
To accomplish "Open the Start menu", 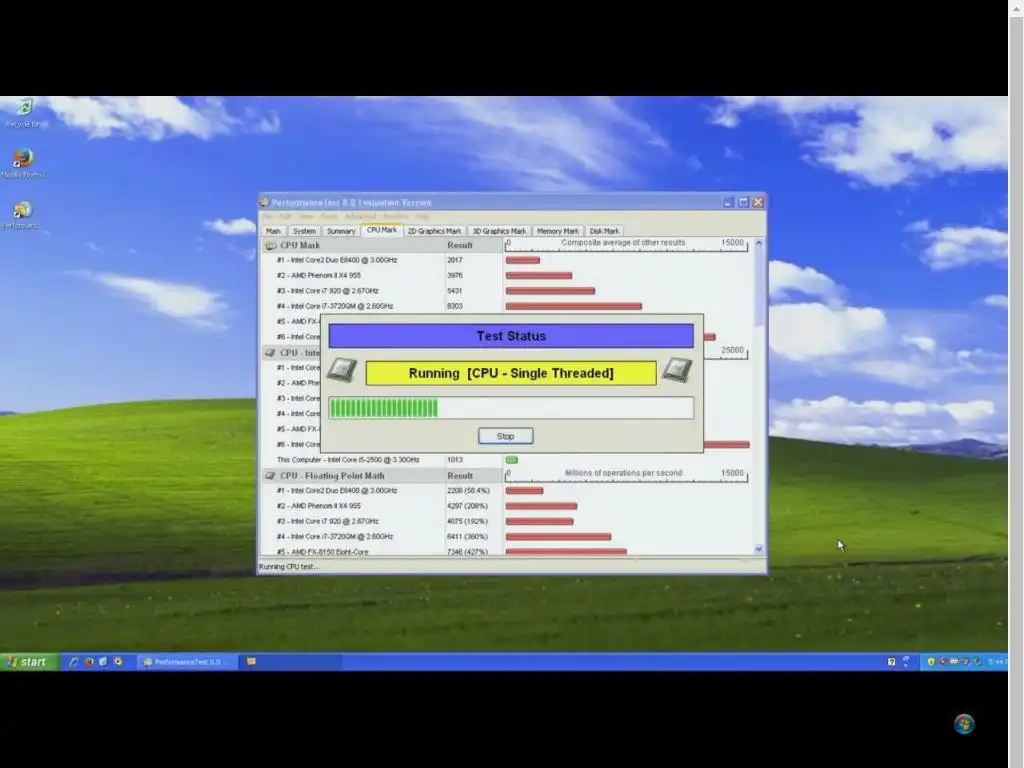I will [29, 662].
